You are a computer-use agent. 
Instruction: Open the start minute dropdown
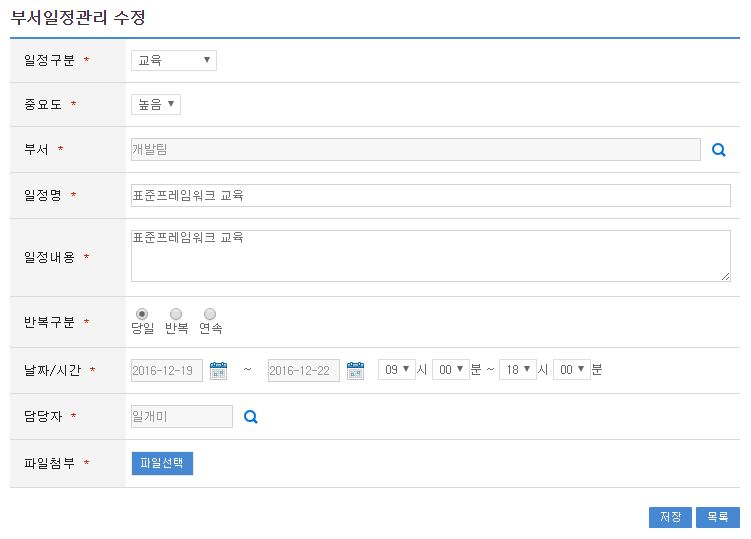click(450, 370)
